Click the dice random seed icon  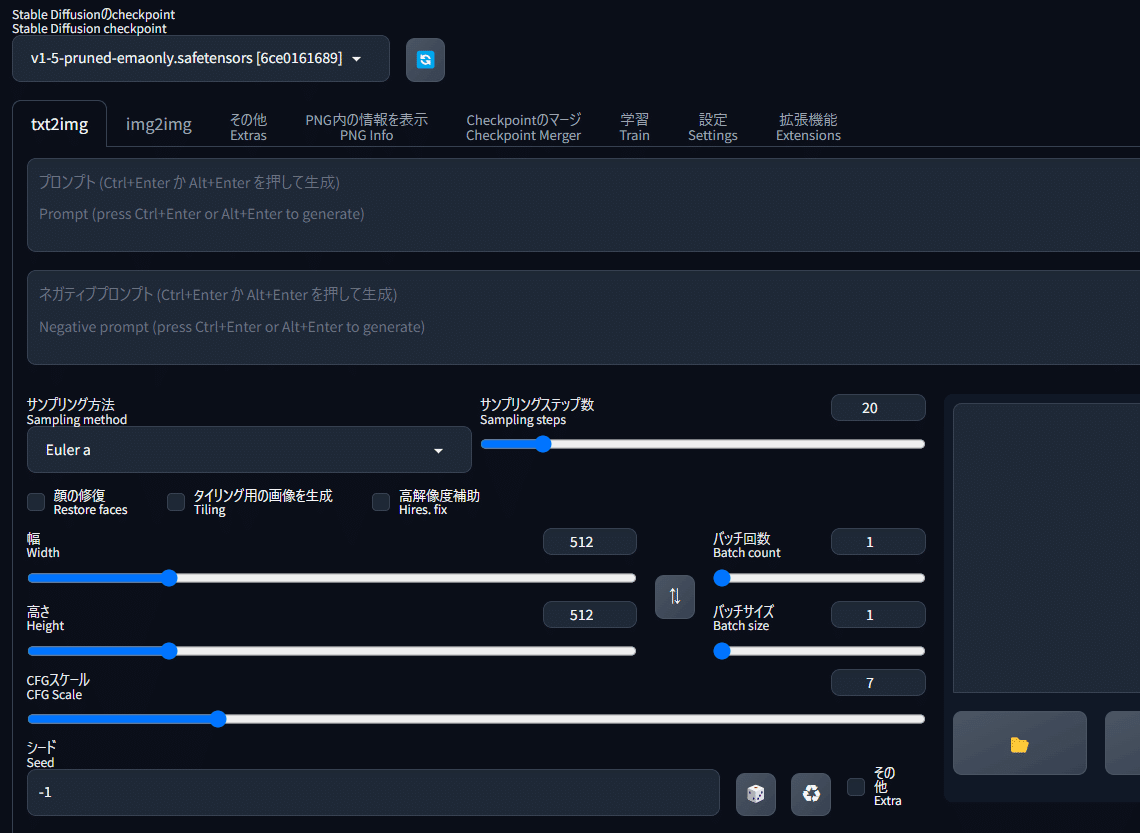click(x=755, y=794)
